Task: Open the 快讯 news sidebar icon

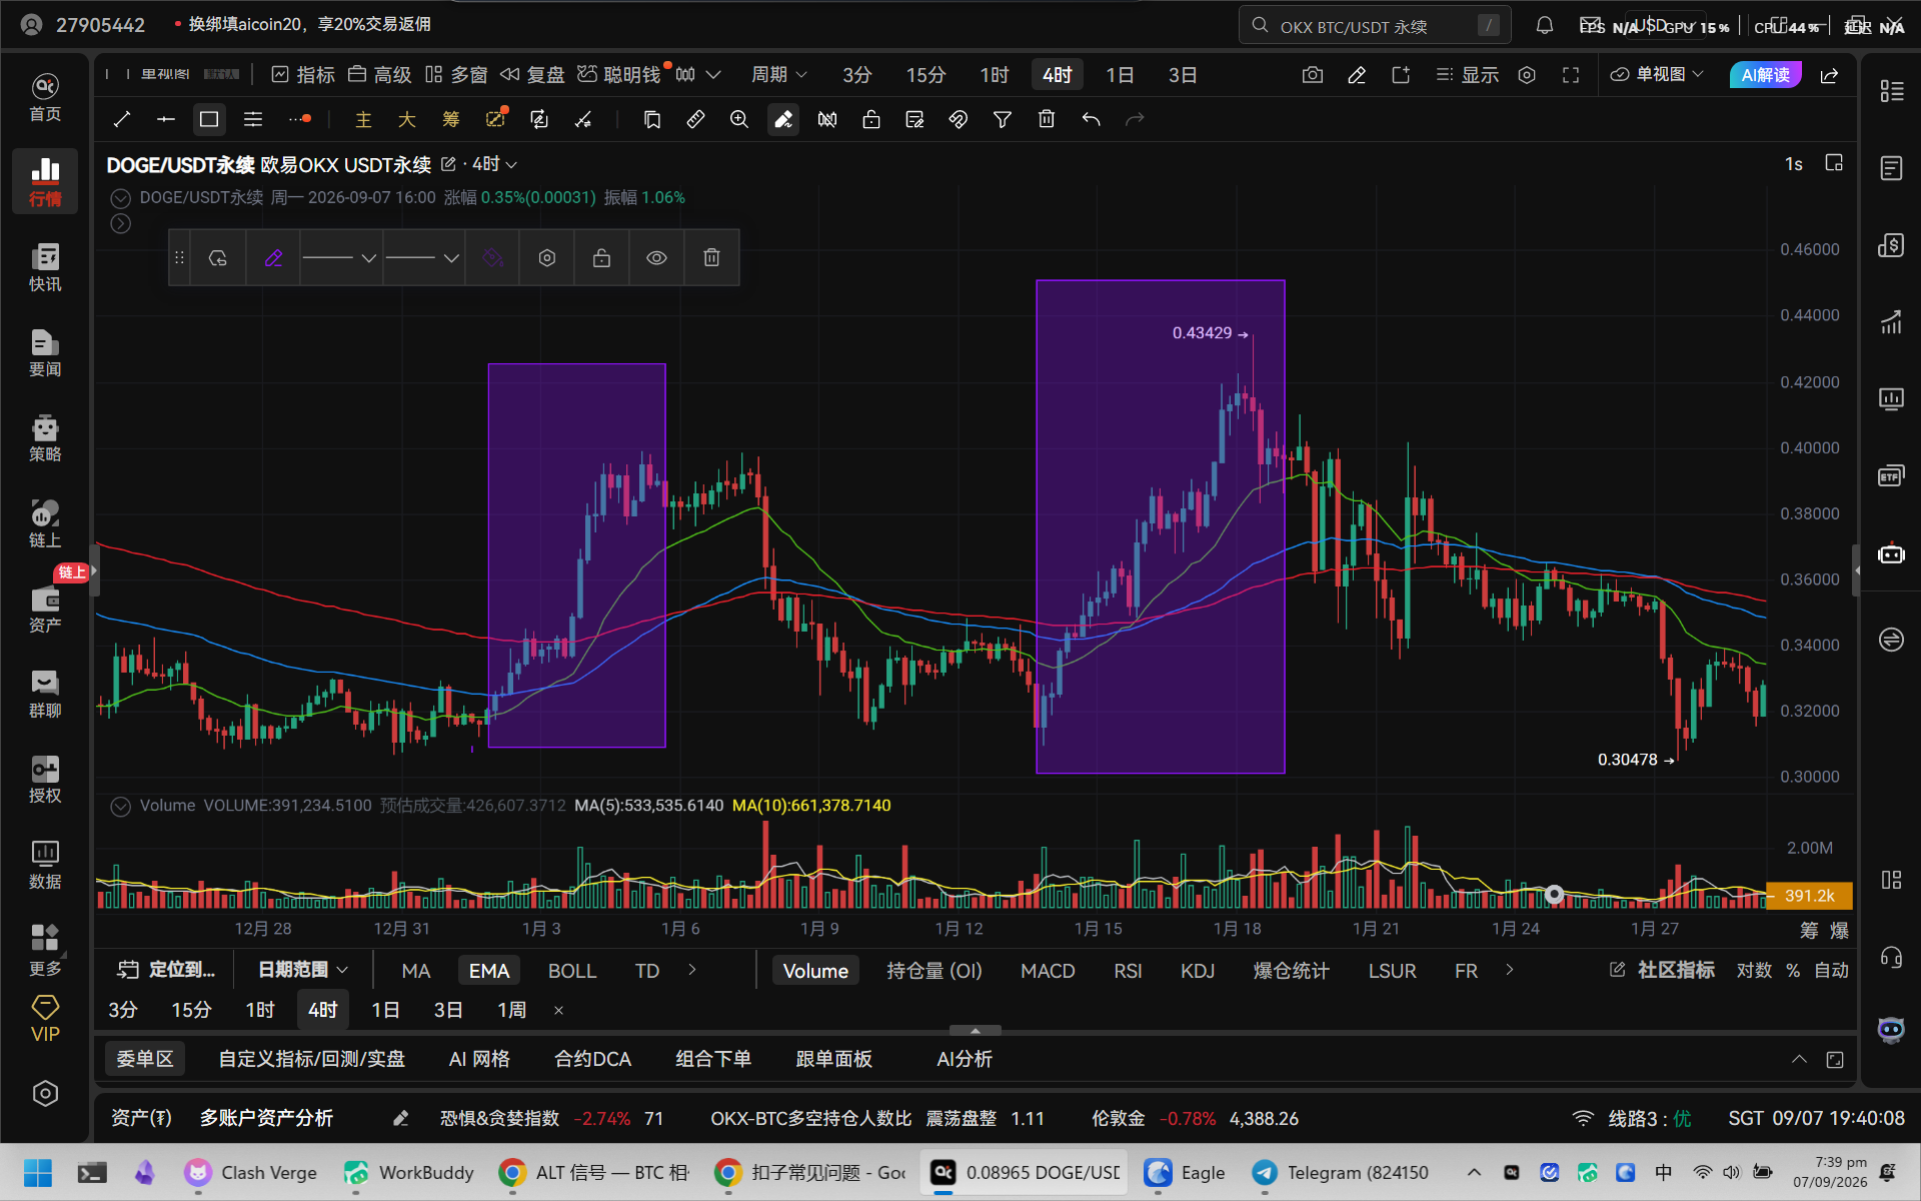Action: 45,267
